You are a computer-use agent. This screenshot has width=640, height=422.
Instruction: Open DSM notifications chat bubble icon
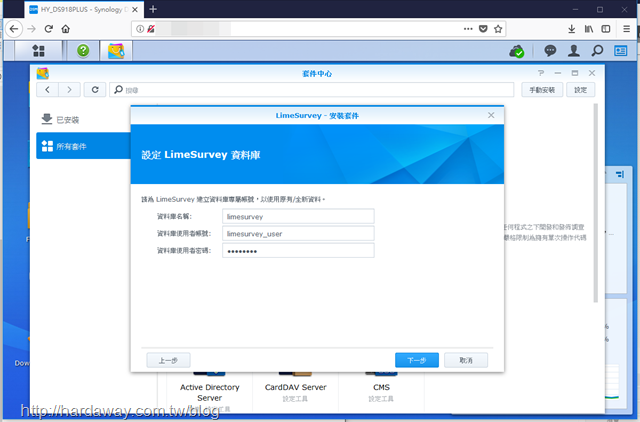[x=550, y=51]
